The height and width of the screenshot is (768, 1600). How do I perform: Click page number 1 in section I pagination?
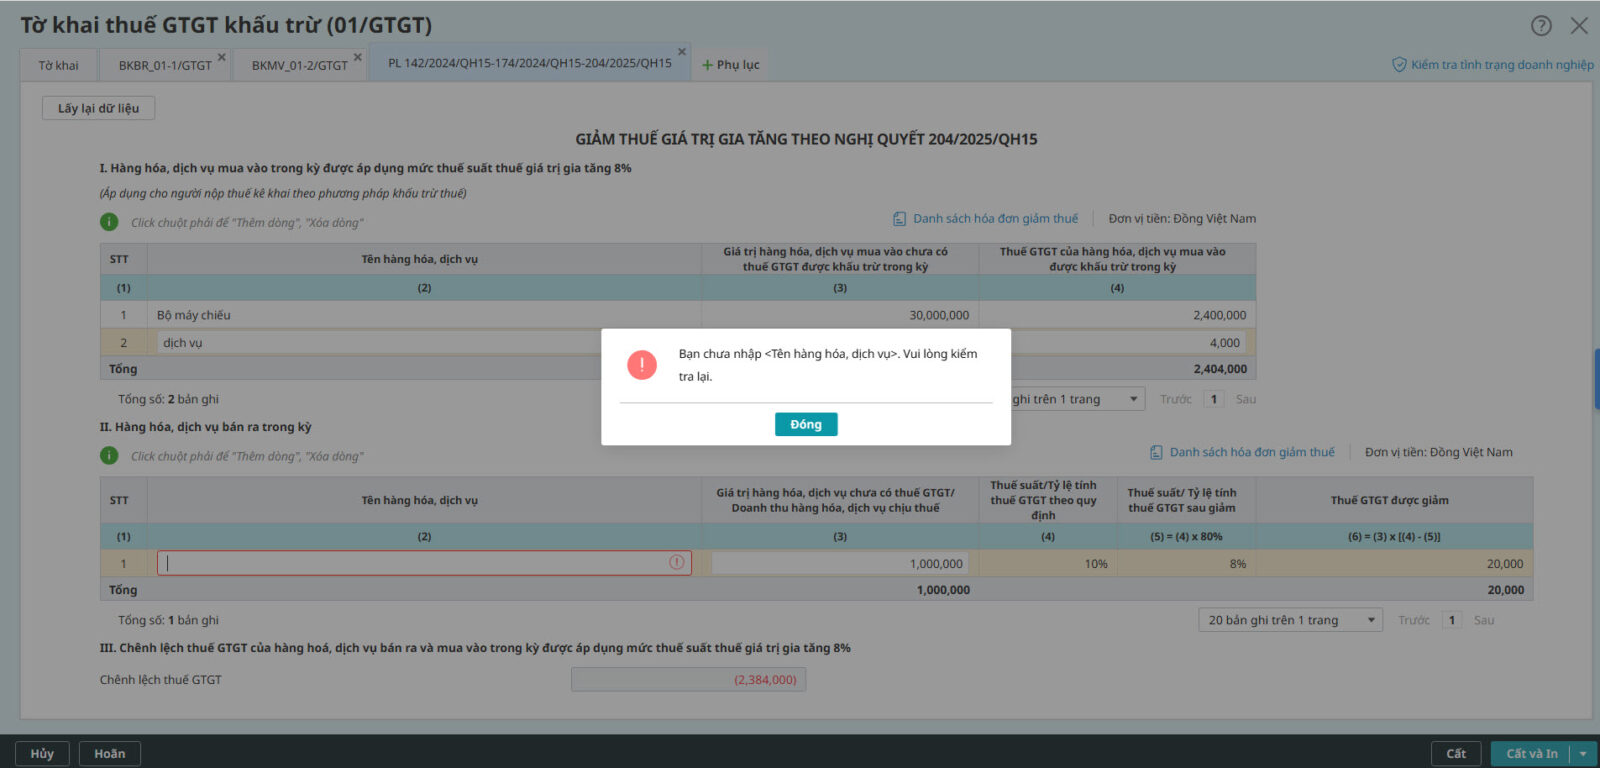[x=1214, y=399]
